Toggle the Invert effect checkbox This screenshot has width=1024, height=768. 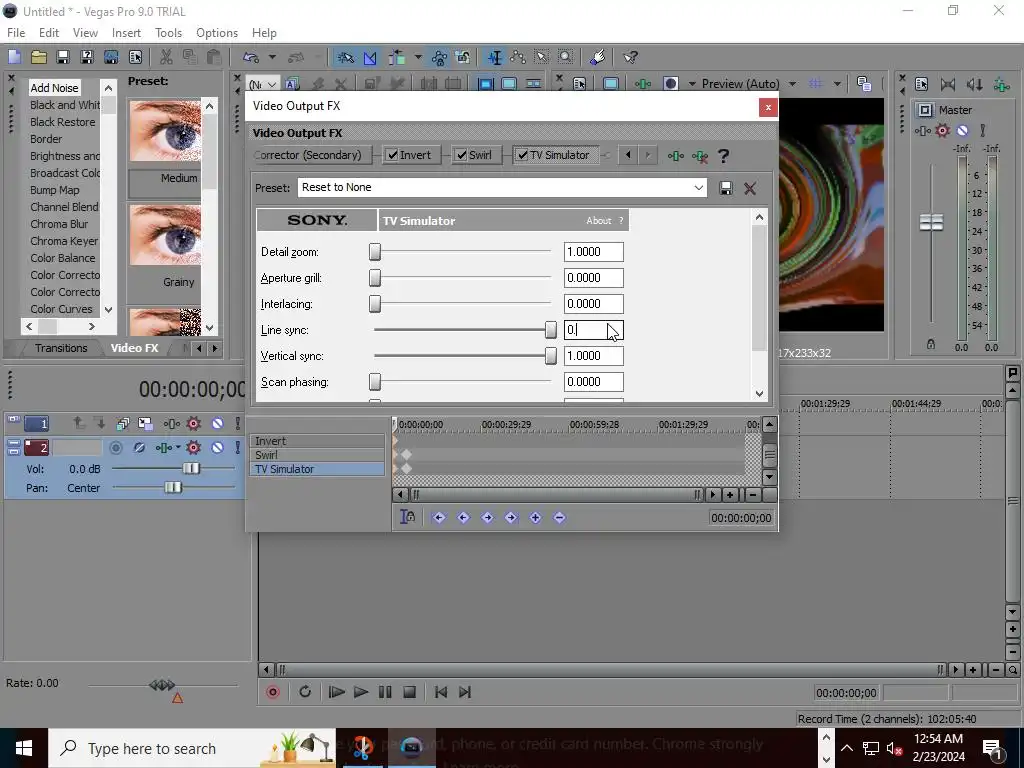point(392,155)
